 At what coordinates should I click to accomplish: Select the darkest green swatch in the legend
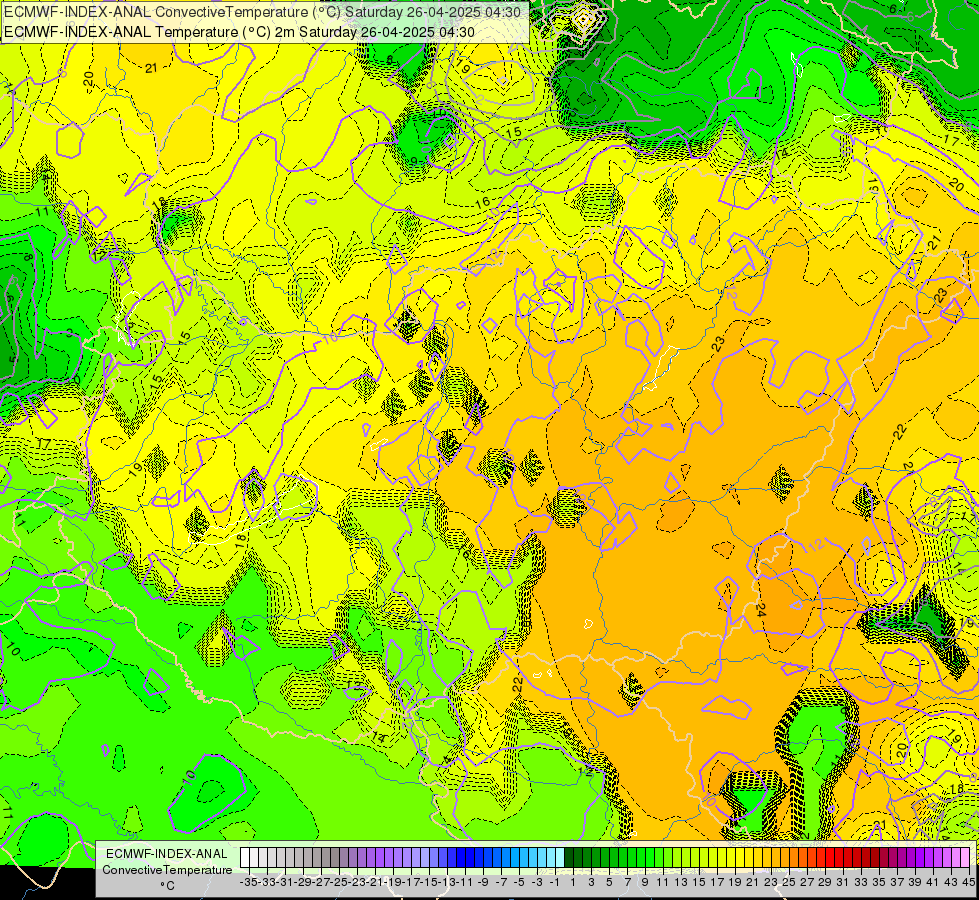point(569,858)
